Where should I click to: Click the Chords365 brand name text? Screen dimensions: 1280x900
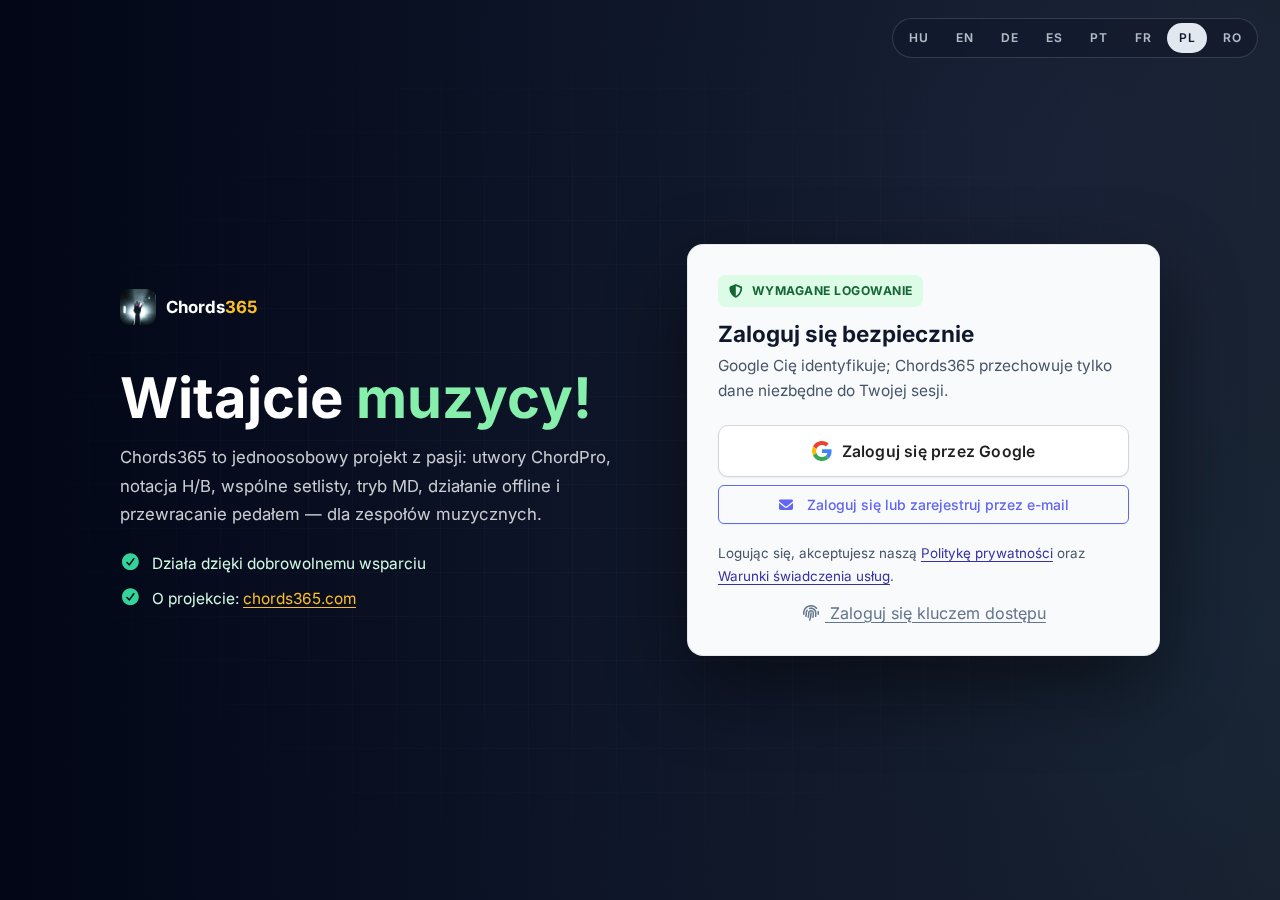pos(212,307)
